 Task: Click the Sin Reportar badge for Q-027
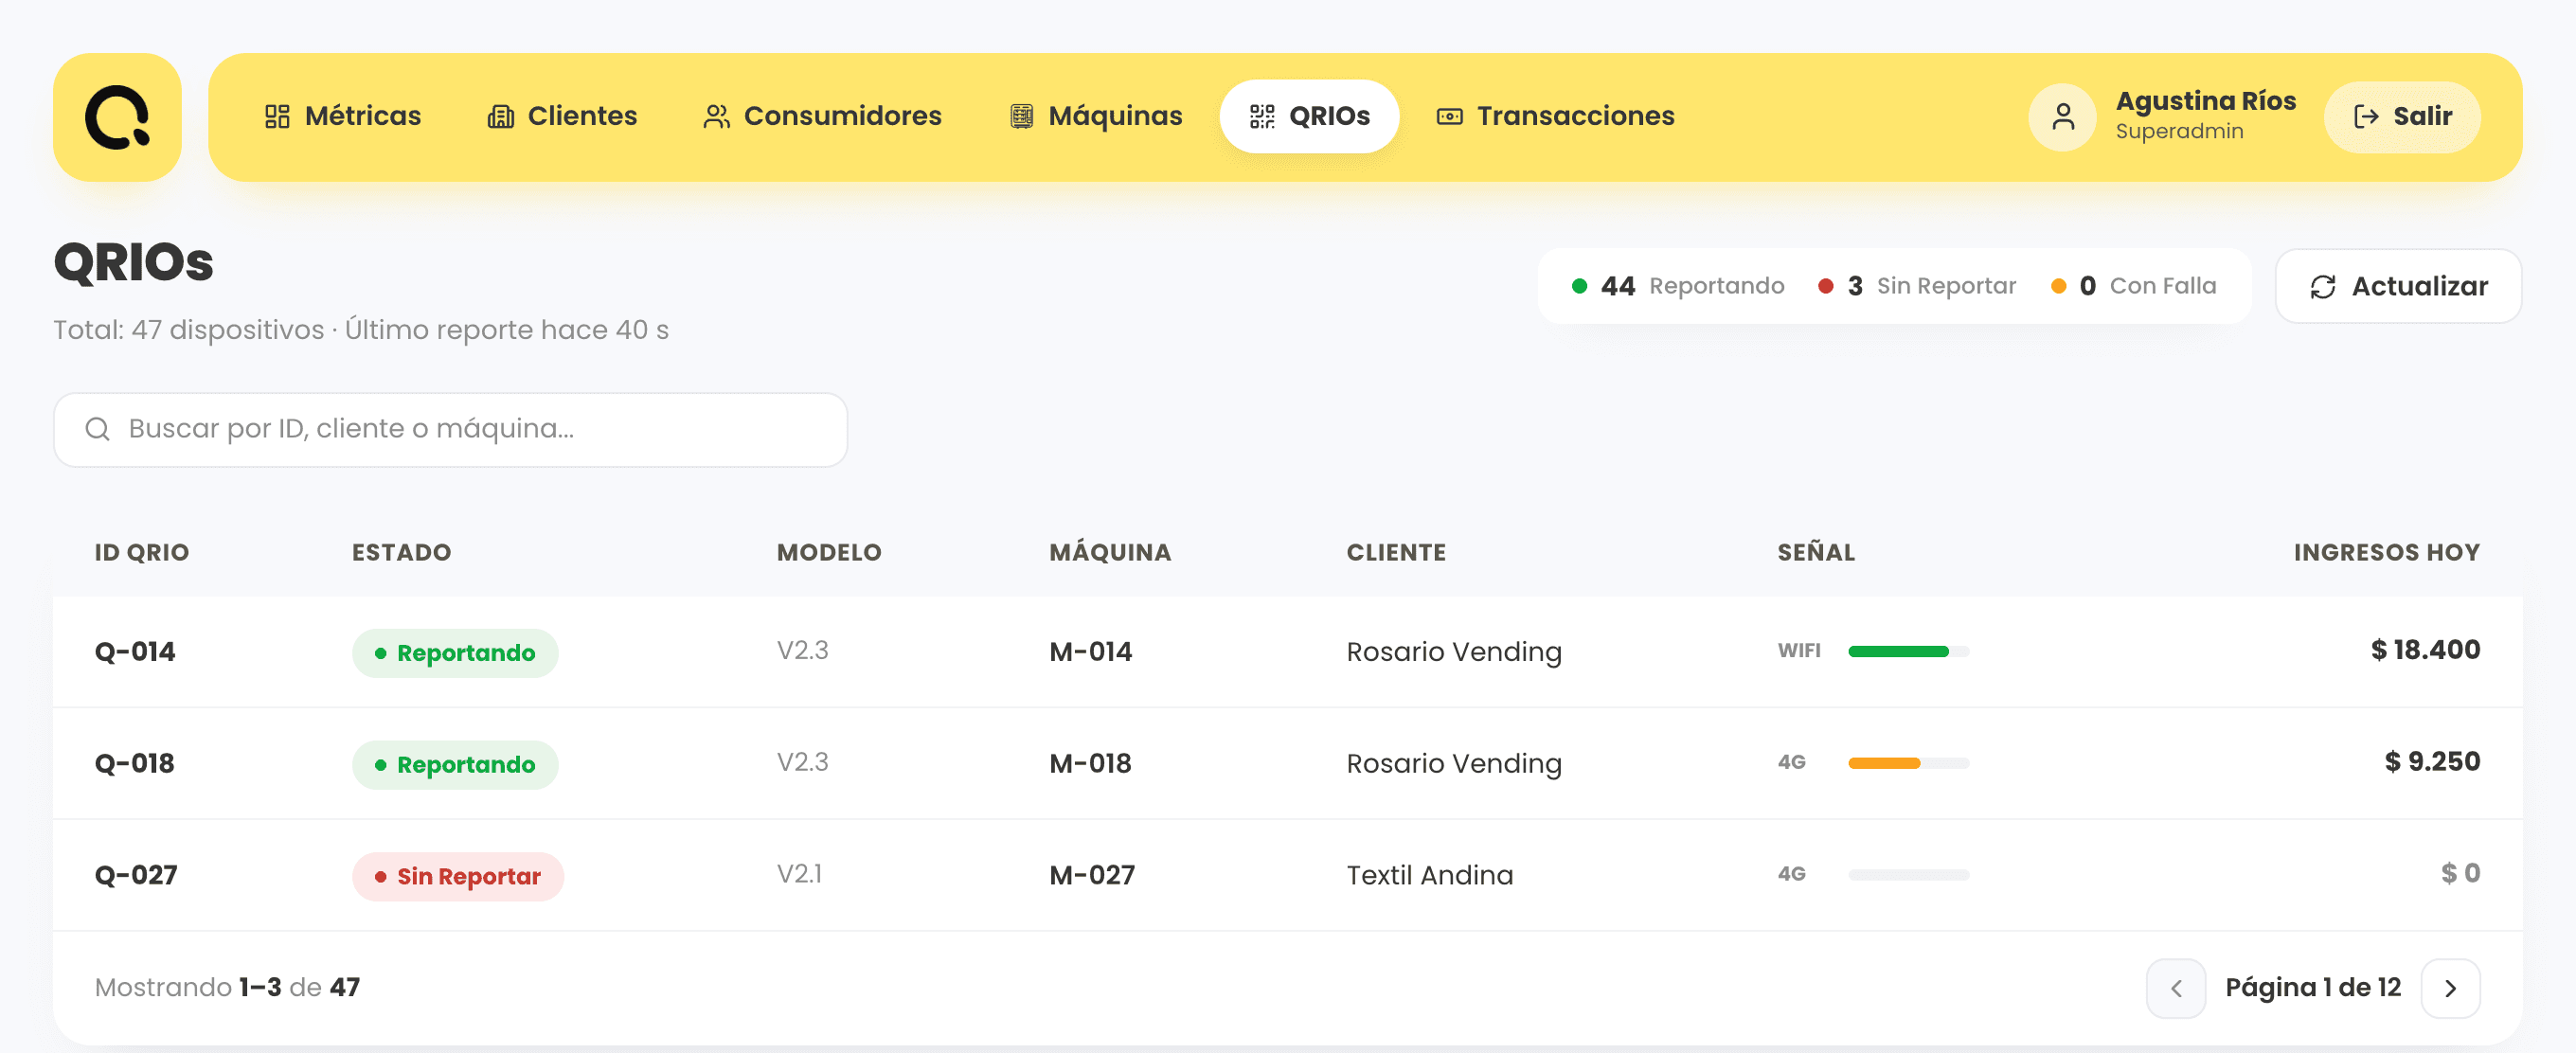tap(458, 877)
